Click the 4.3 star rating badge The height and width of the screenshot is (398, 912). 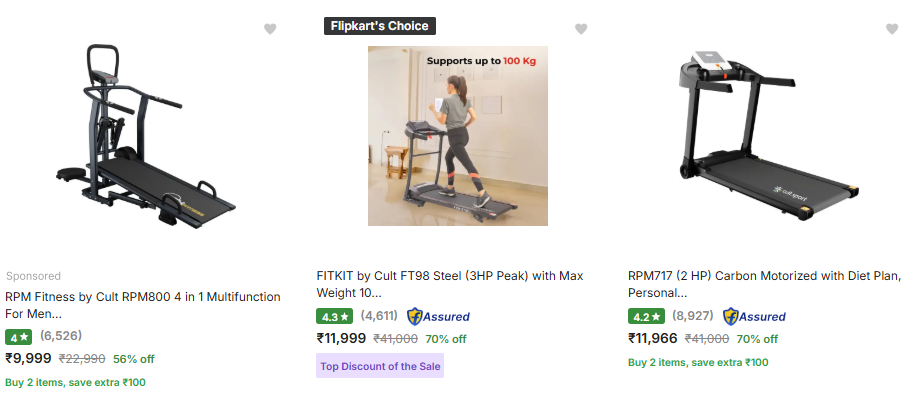pyautogui.click(x=334, y=317)
